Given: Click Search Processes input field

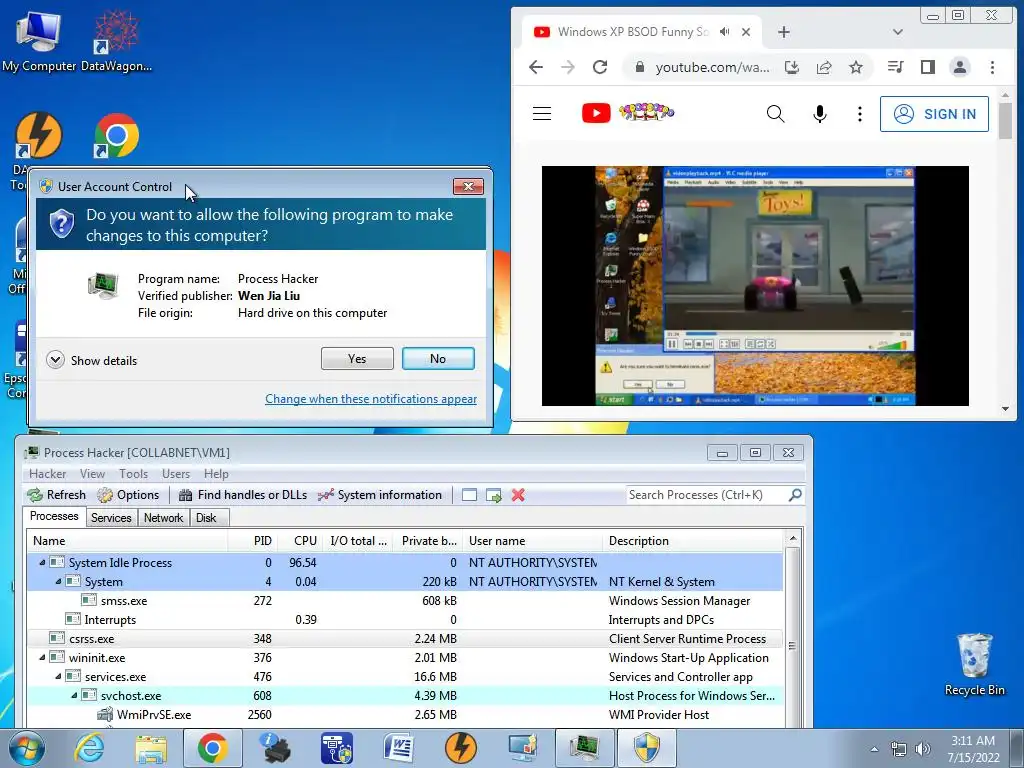Looking at the screenshot, I should click(x=705, y=495).
